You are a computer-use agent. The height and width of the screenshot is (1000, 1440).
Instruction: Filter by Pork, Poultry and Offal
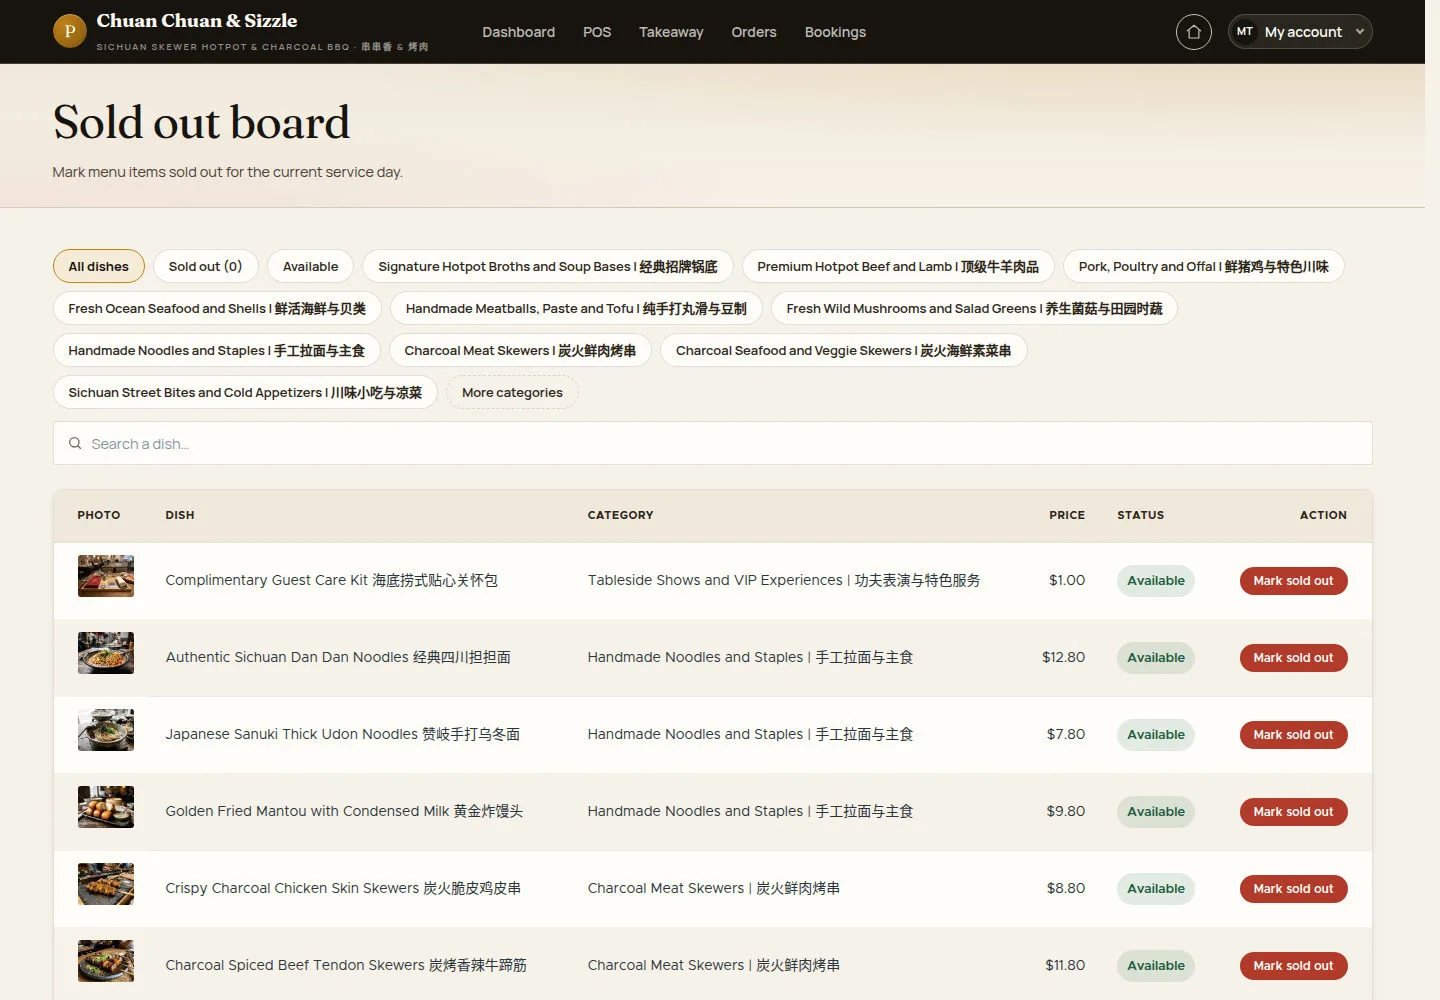click(1203, 266)
